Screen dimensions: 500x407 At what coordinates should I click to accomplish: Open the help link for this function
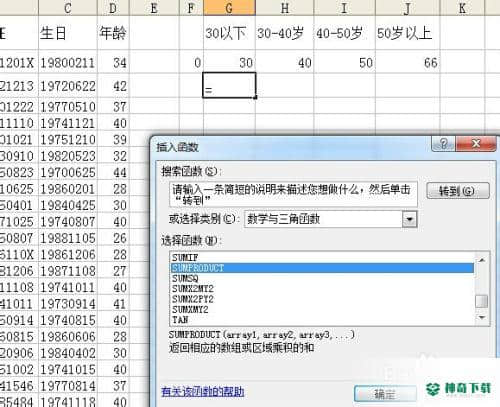(x=203, y=392)
